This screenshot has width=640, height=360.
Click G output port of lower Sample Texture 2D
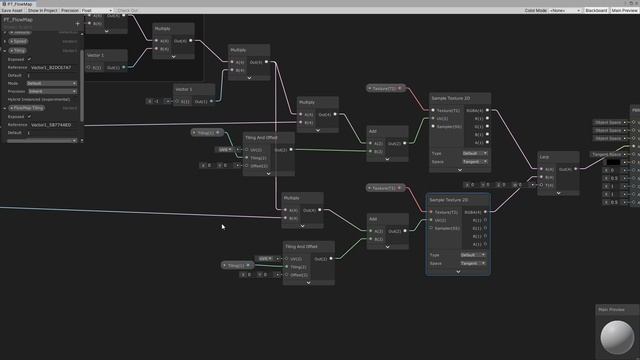tap(485, 228)
